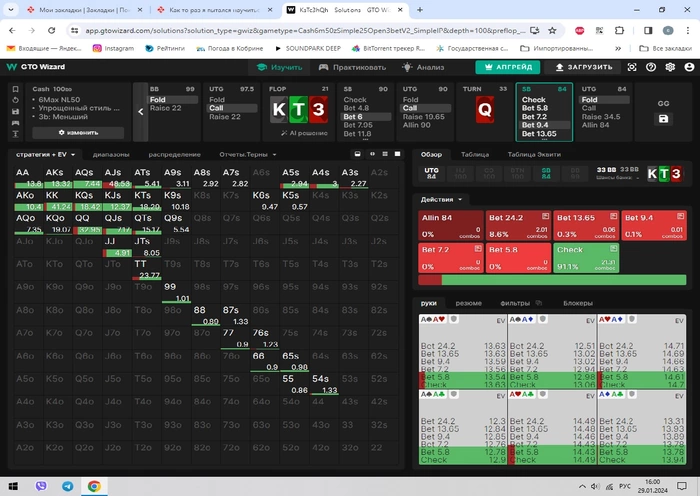
Task: Click the gamepad icon in left sidebar
Action: tap(15, 123)
